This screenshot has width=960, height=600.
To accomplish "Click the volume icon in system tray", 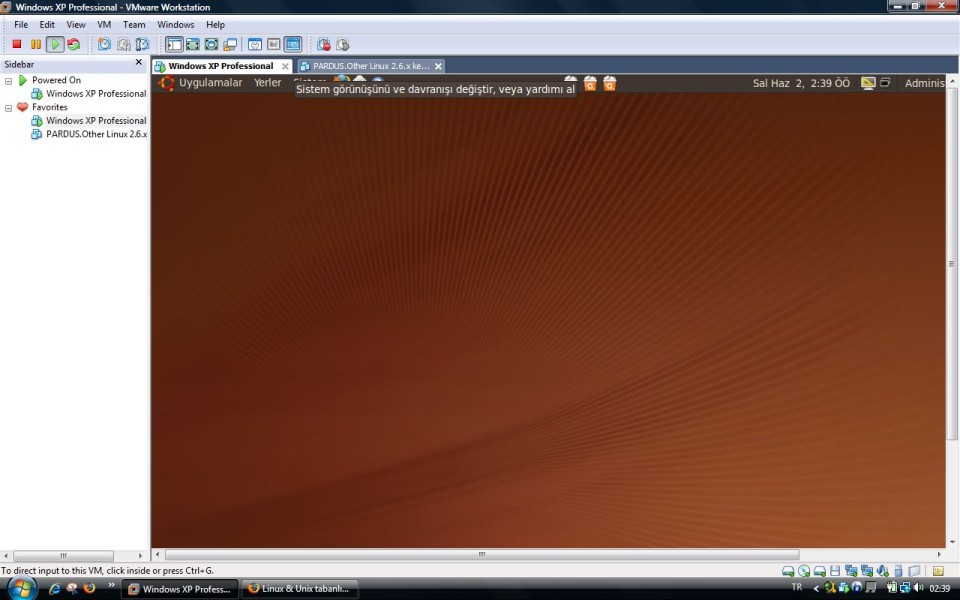I will pyautogui.click(x=918, y=588).
